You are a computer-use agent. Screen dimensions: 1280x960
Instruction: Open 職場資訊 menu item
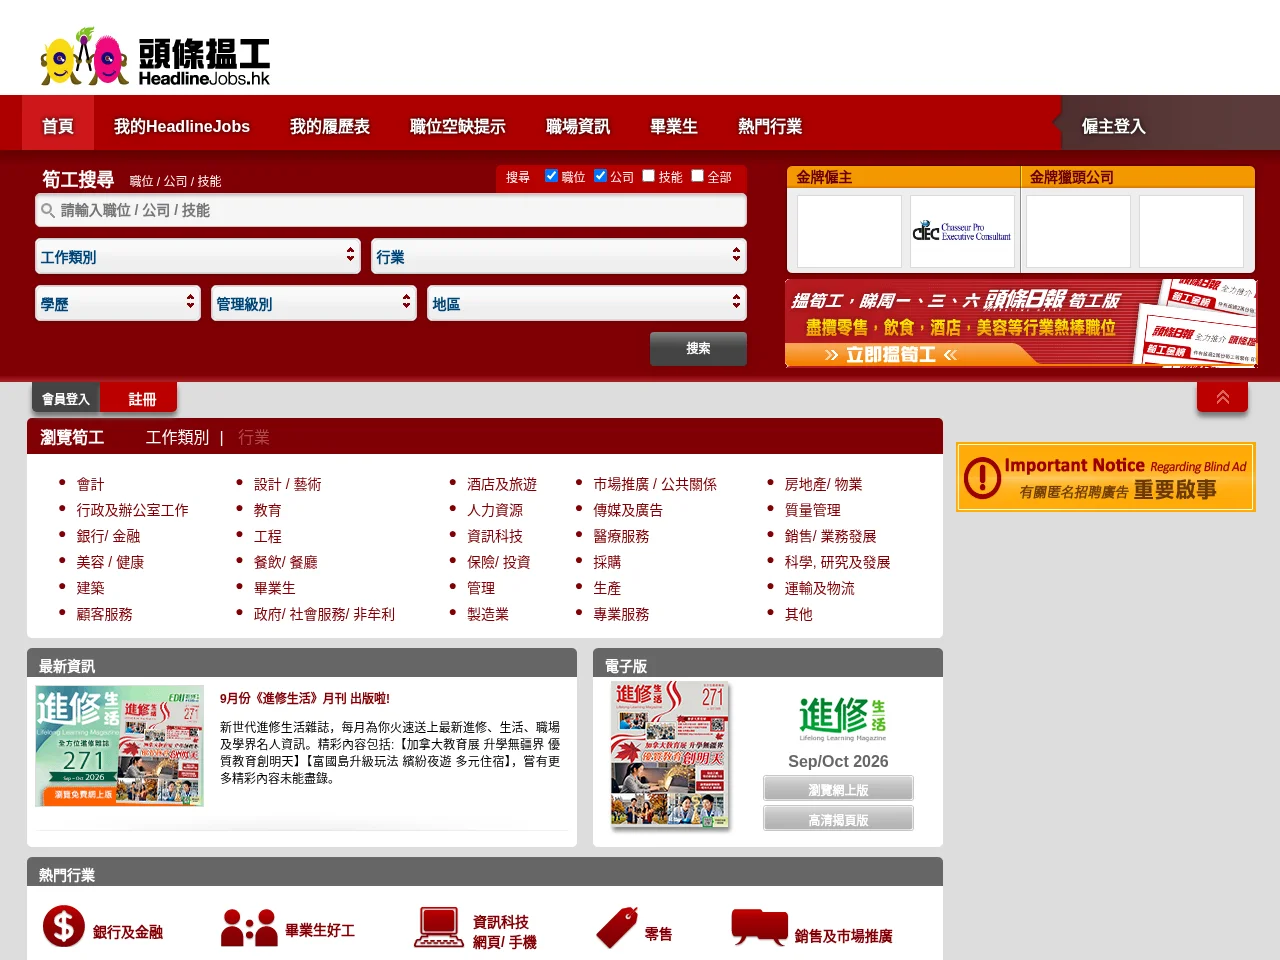[578, 126]
